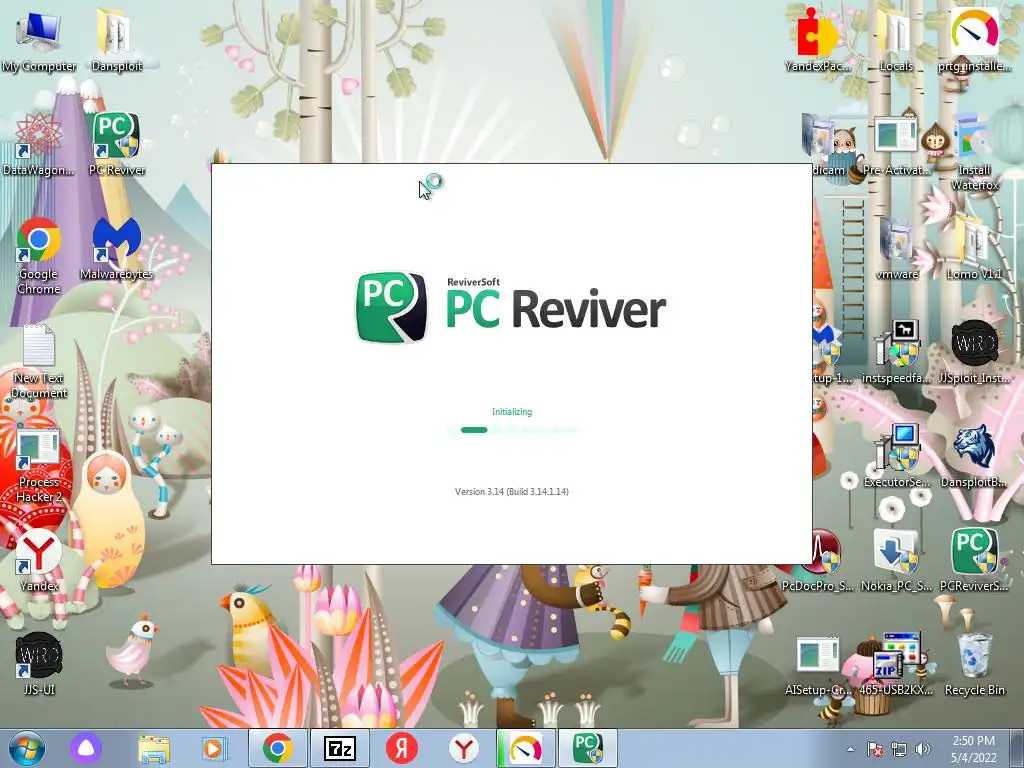Open 465-USB2KX... zip archive
The height and width of the screenshot is (768, 1024).
click(896, 664)
